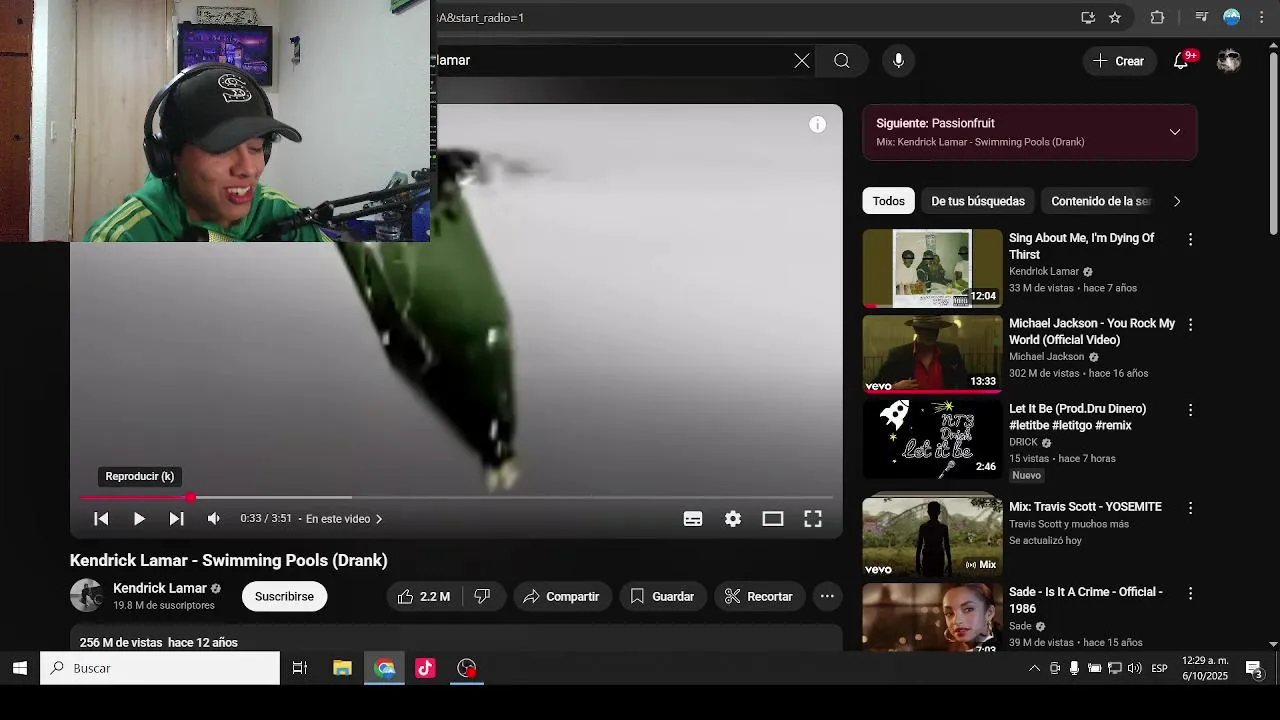Expand the description with 256 M de vistas
Screen dimensions: 1280x720
158,642
